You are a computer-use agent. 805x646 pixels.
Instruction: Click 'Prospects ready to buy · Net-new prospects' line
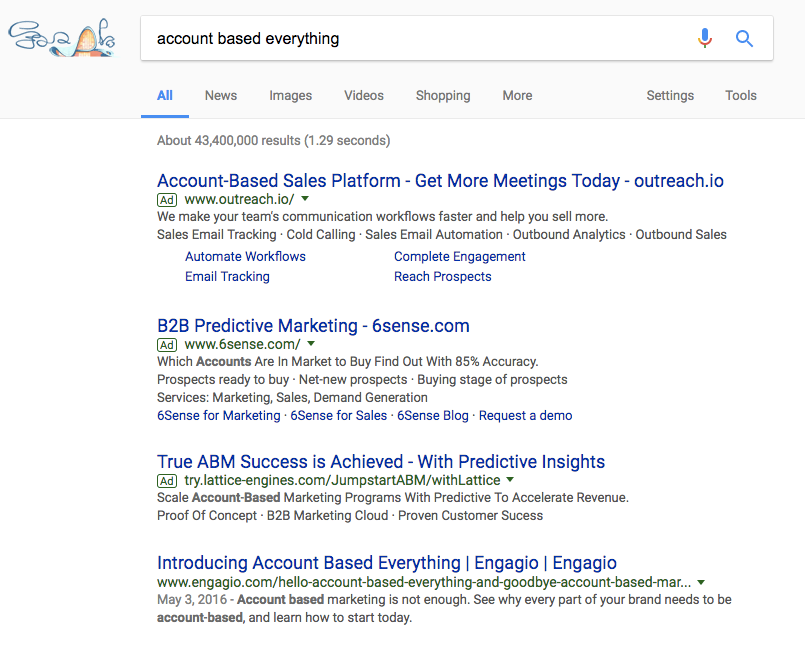coord(362,379)
